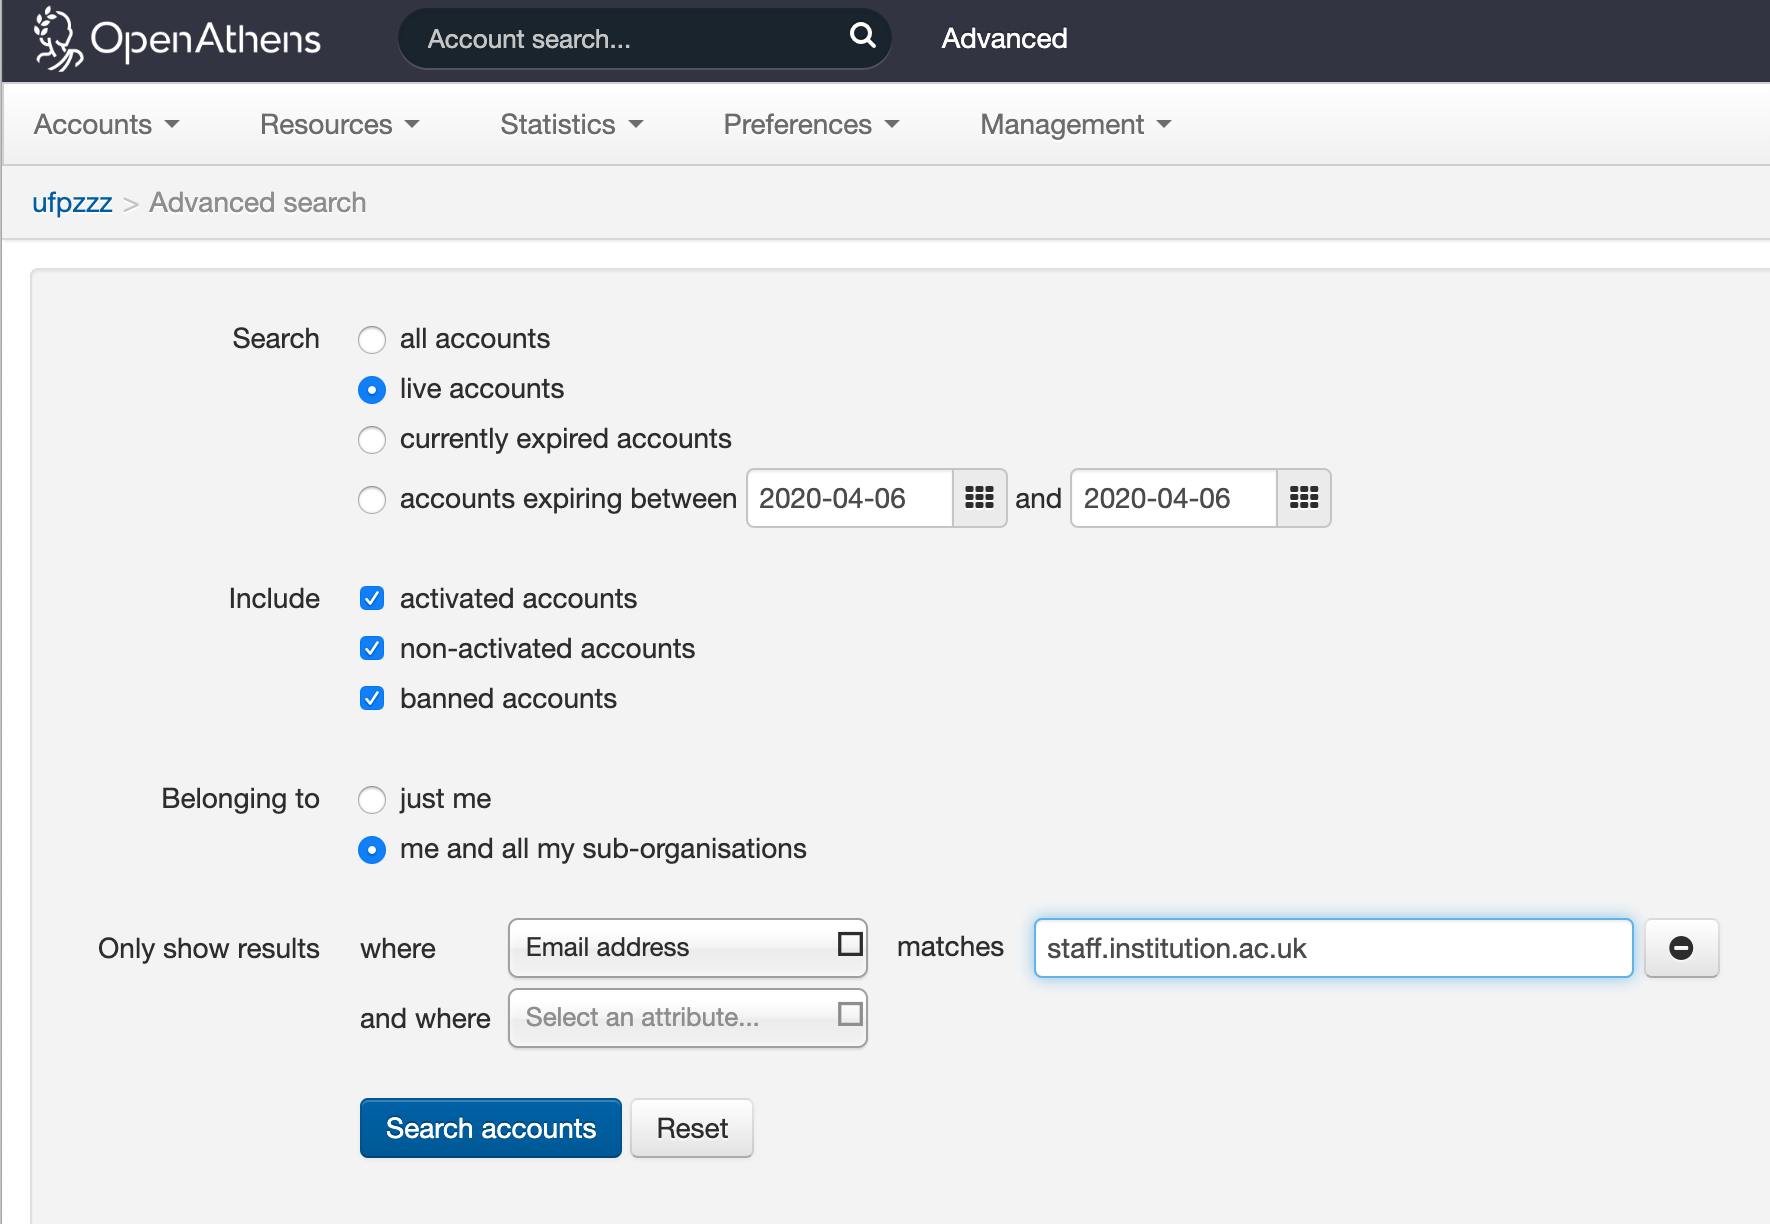Open the Select an attribute dropdown

point(688,1018)
